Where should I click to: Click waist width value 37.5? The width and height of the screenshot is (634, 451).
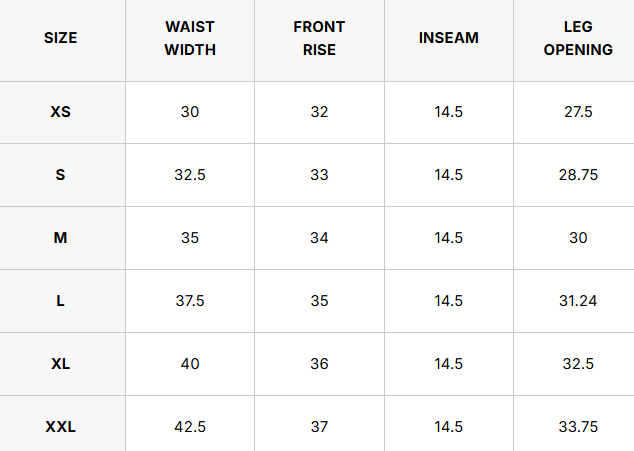(x=190, y=301)
